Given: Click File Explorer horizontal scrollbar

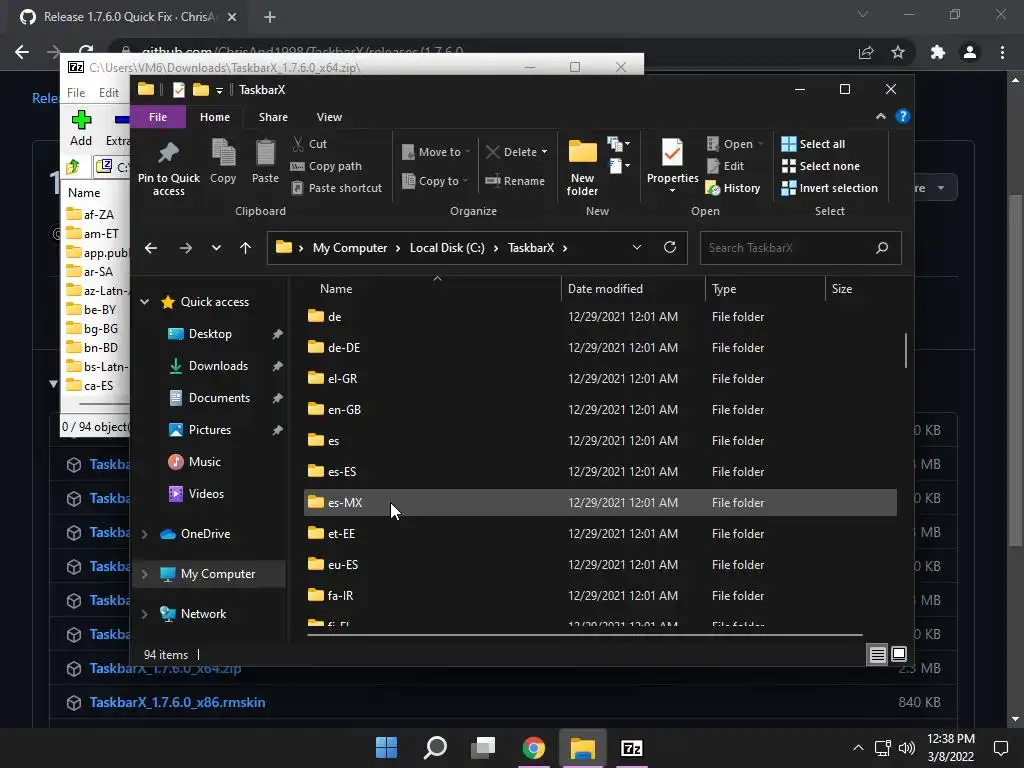Looking at the screenshot, I should [x=584, y=634].
